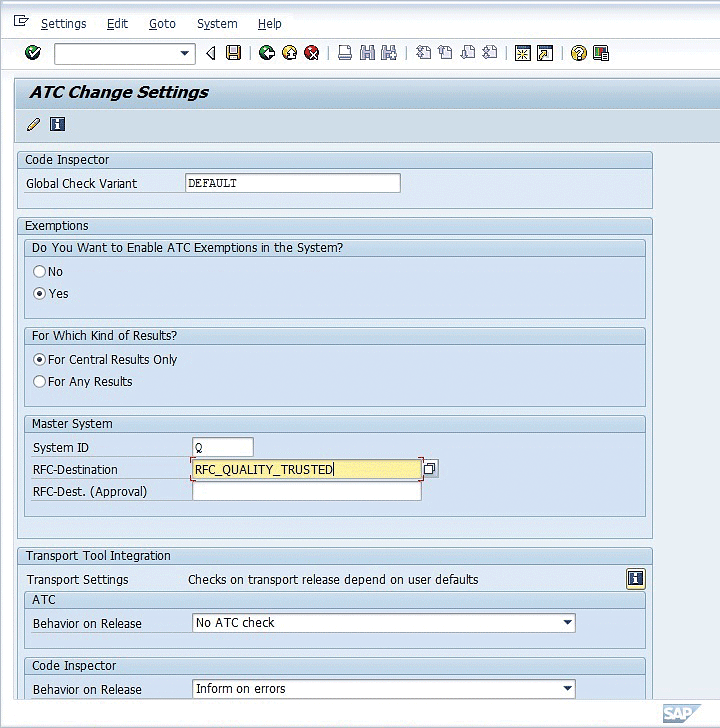Open the System menu
This screenshot has height=728, width=720.
pyautogui.click(x=217, y=23)
